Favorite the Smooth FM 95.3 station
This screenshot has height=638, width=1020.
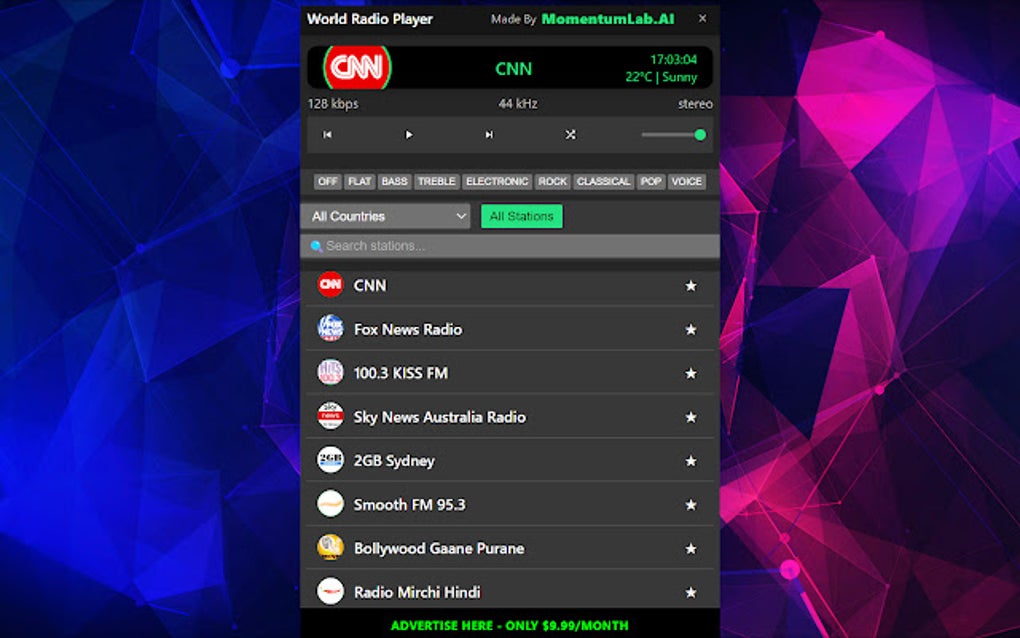point(691,504)
